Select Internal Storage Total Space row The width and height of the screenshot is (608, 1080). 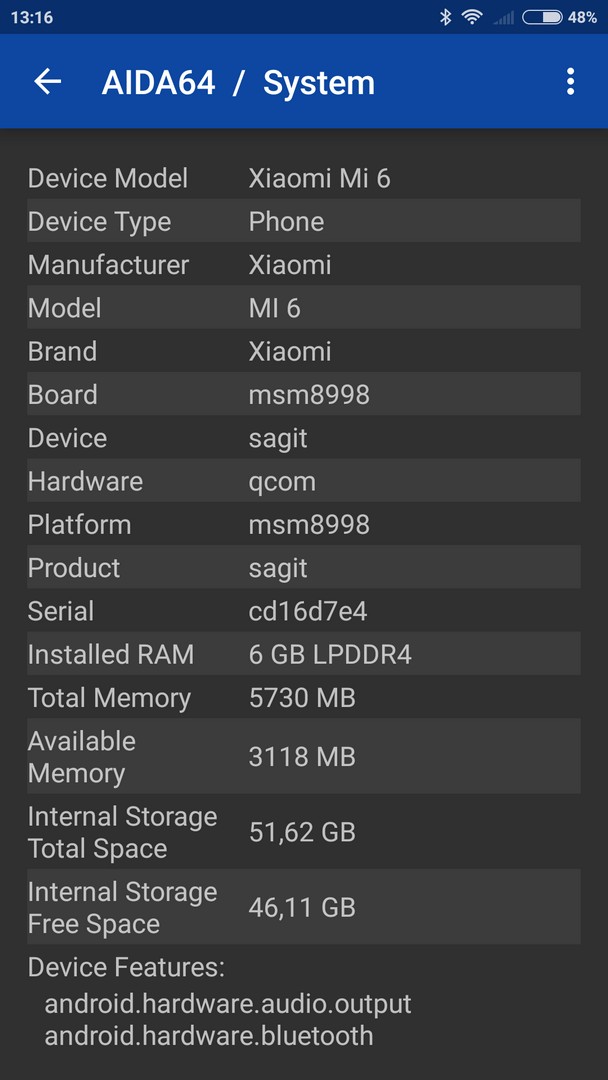click(x=304, y=832)
